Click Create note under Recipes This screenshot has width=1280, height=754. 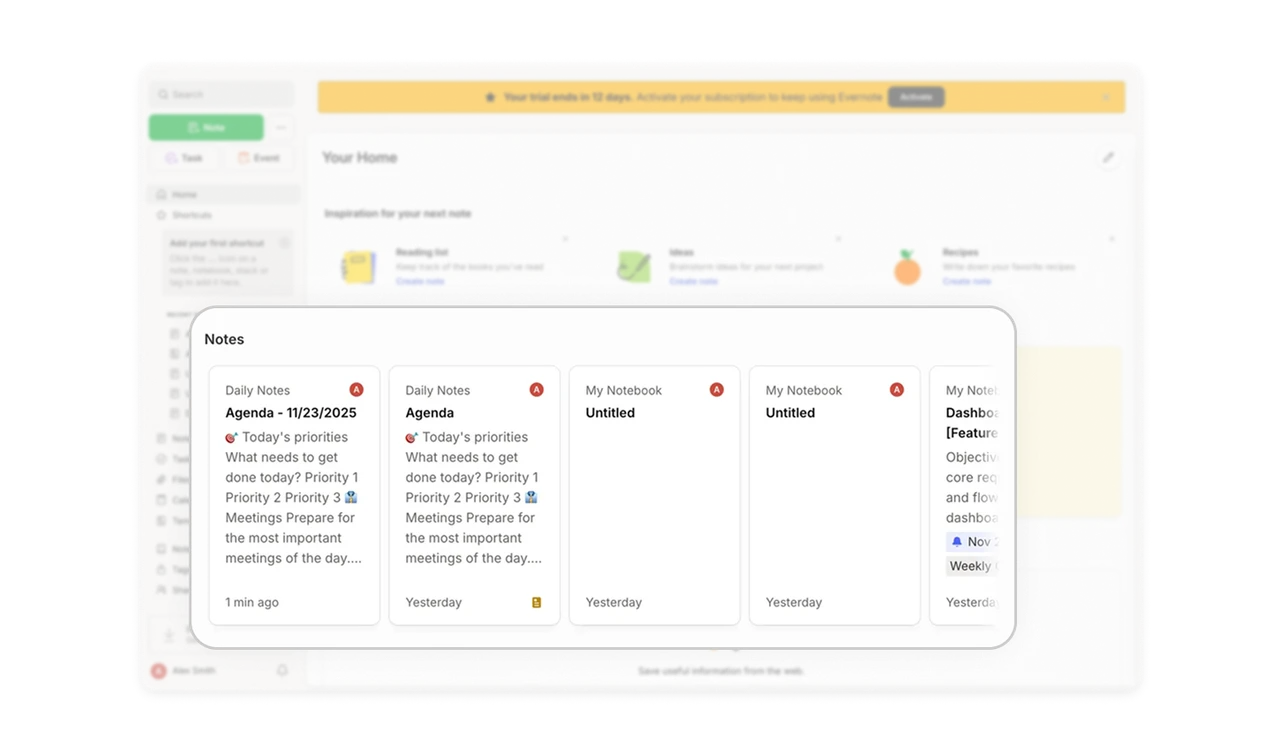pyautogui.click(x=967, y=281)
